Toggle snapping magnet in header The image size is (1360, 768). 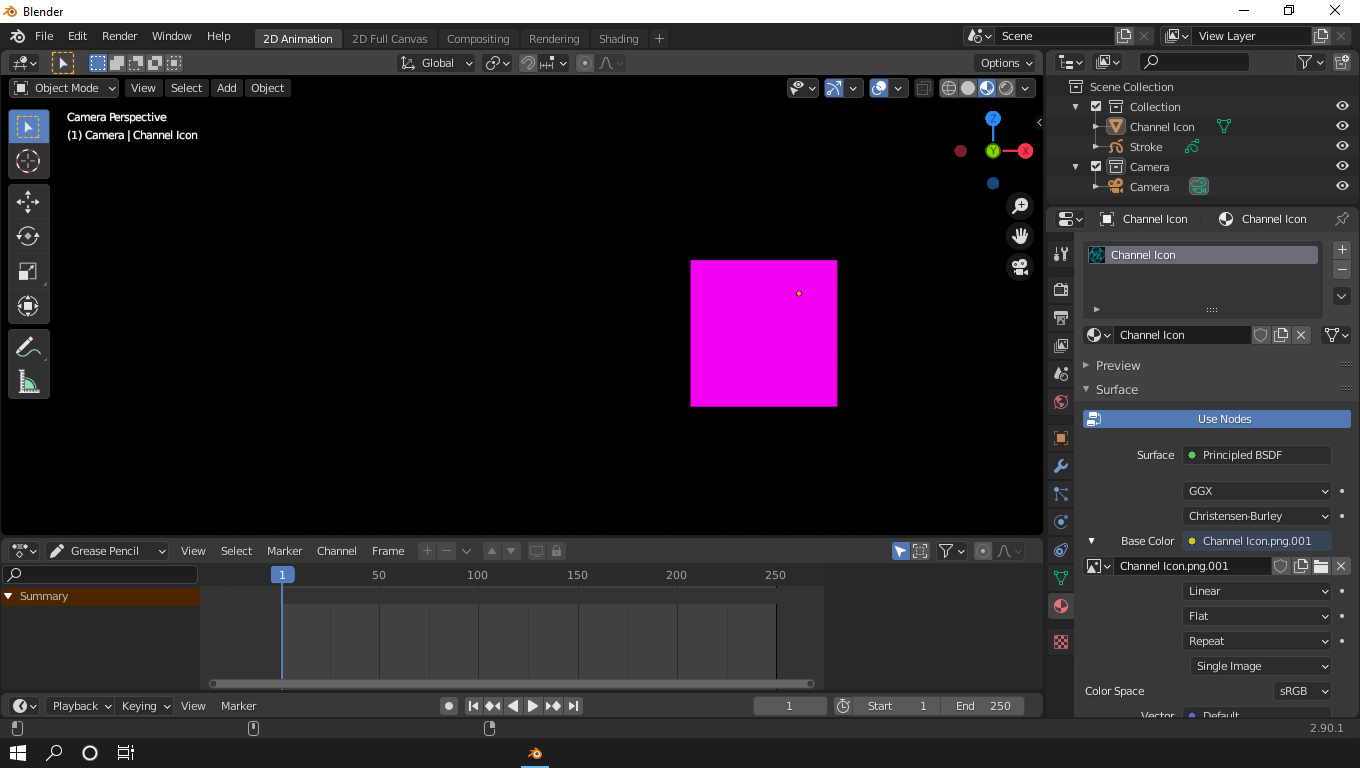[528, 63]
